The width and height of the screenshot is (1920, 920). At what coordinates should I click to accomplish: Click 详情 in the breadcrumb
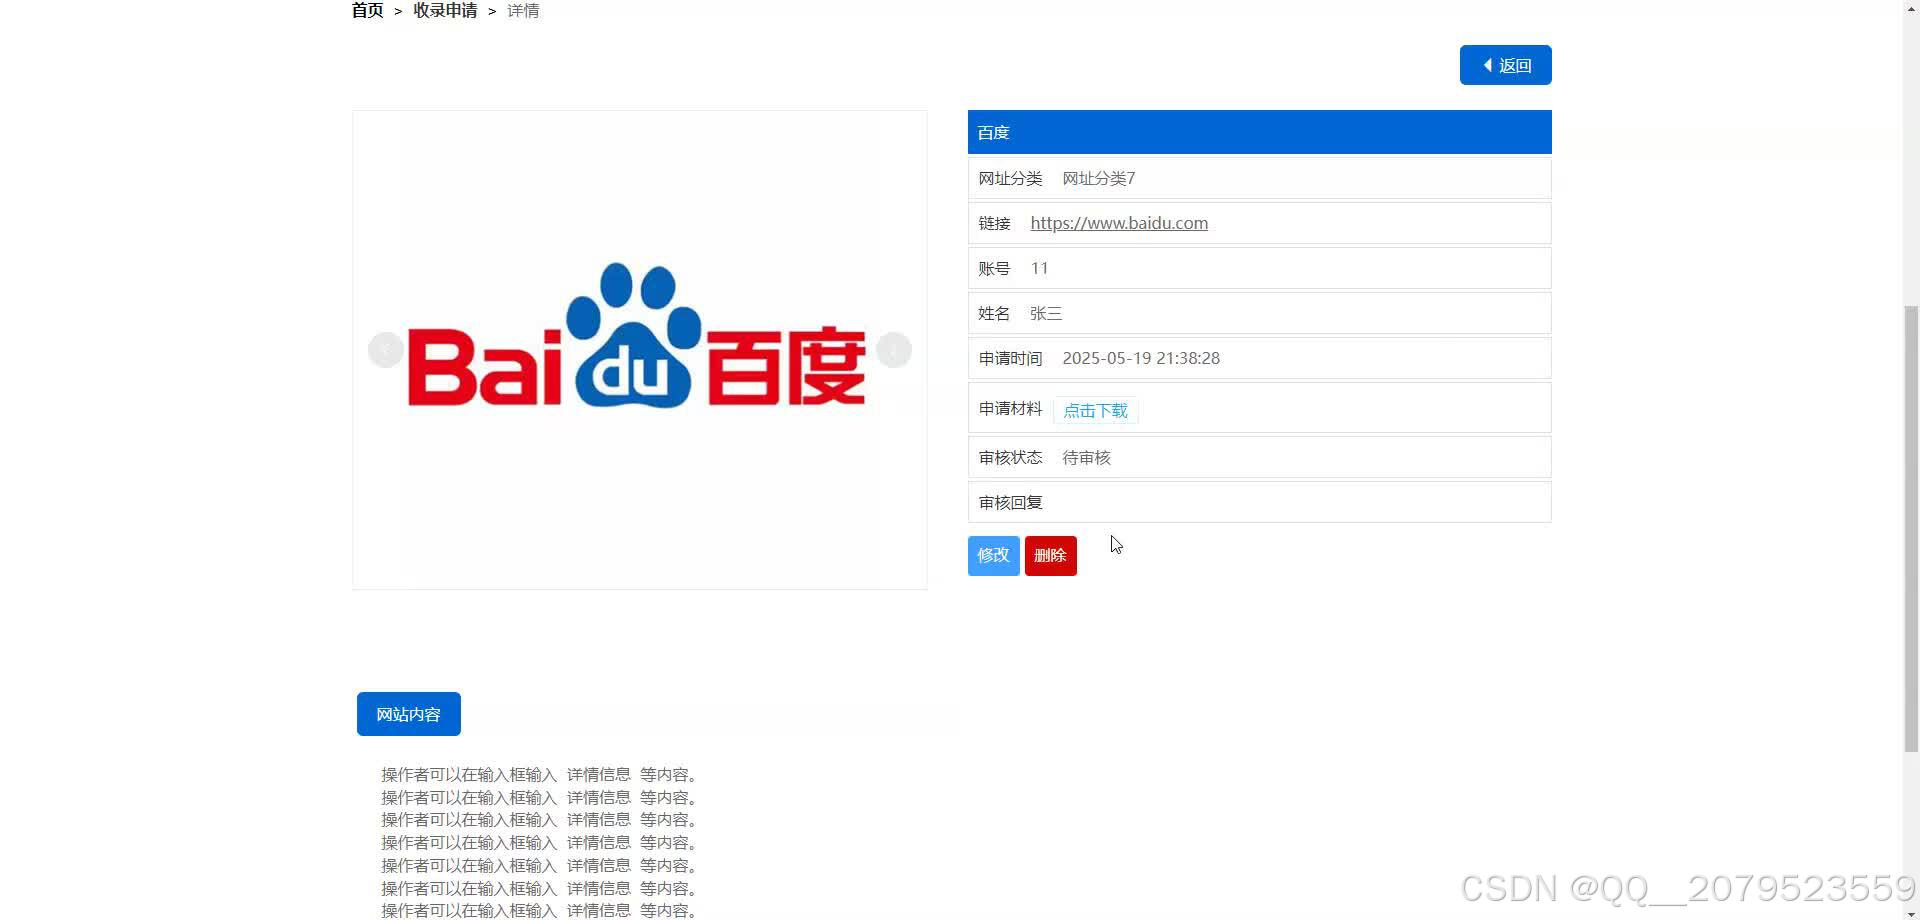point(523,11)
